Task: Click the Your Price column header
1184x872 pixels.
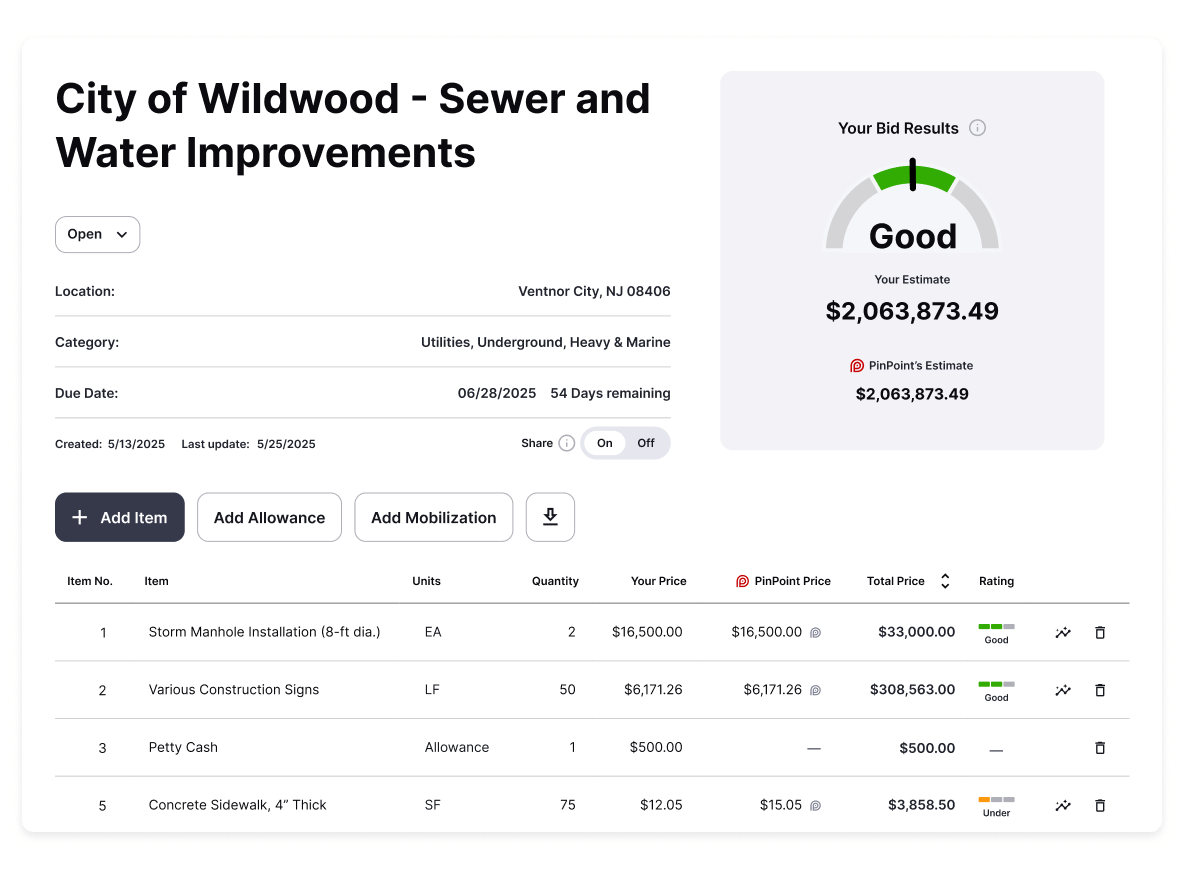Action: (x=658, y=581)
